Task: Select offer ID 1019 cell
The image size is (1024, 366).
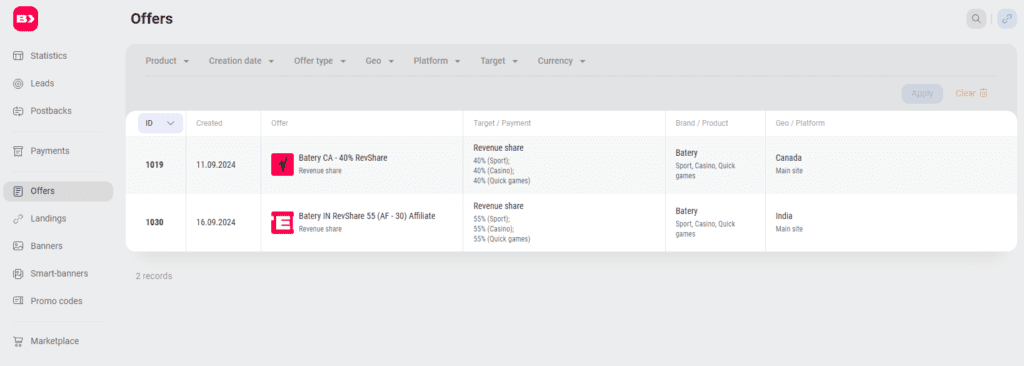Action: (x=155, y=165)
